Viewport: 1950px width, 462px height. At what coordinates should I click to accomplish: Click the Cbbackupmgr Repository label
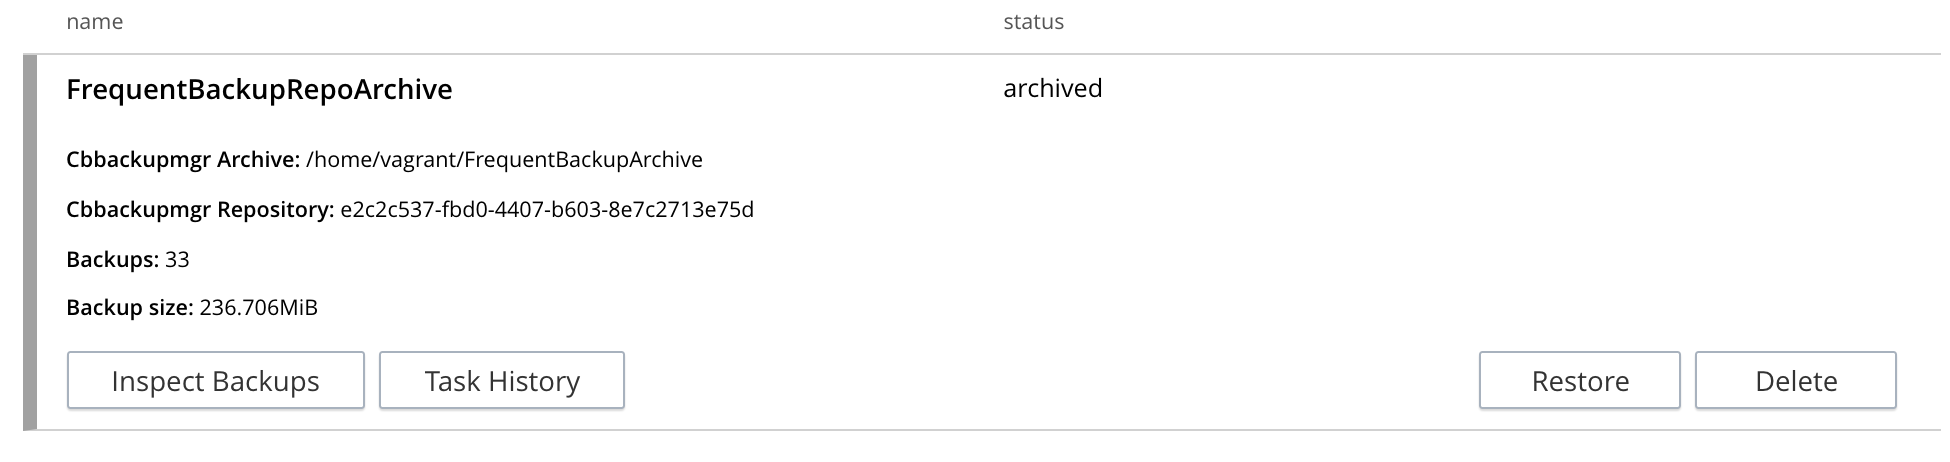click(200, 210)
